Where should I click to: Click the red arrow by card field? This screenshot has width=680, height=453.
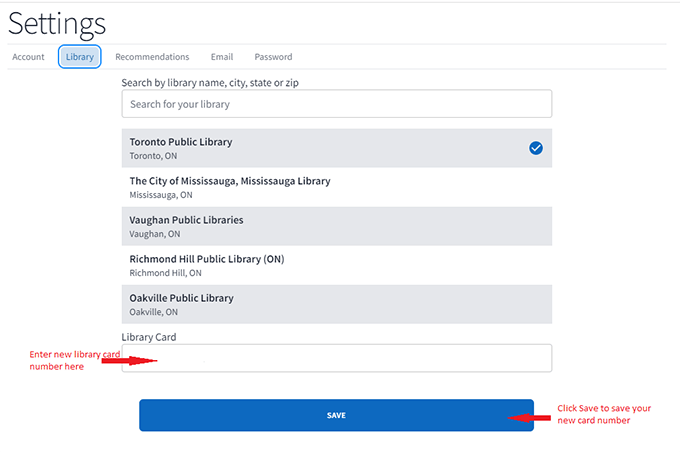128,360
